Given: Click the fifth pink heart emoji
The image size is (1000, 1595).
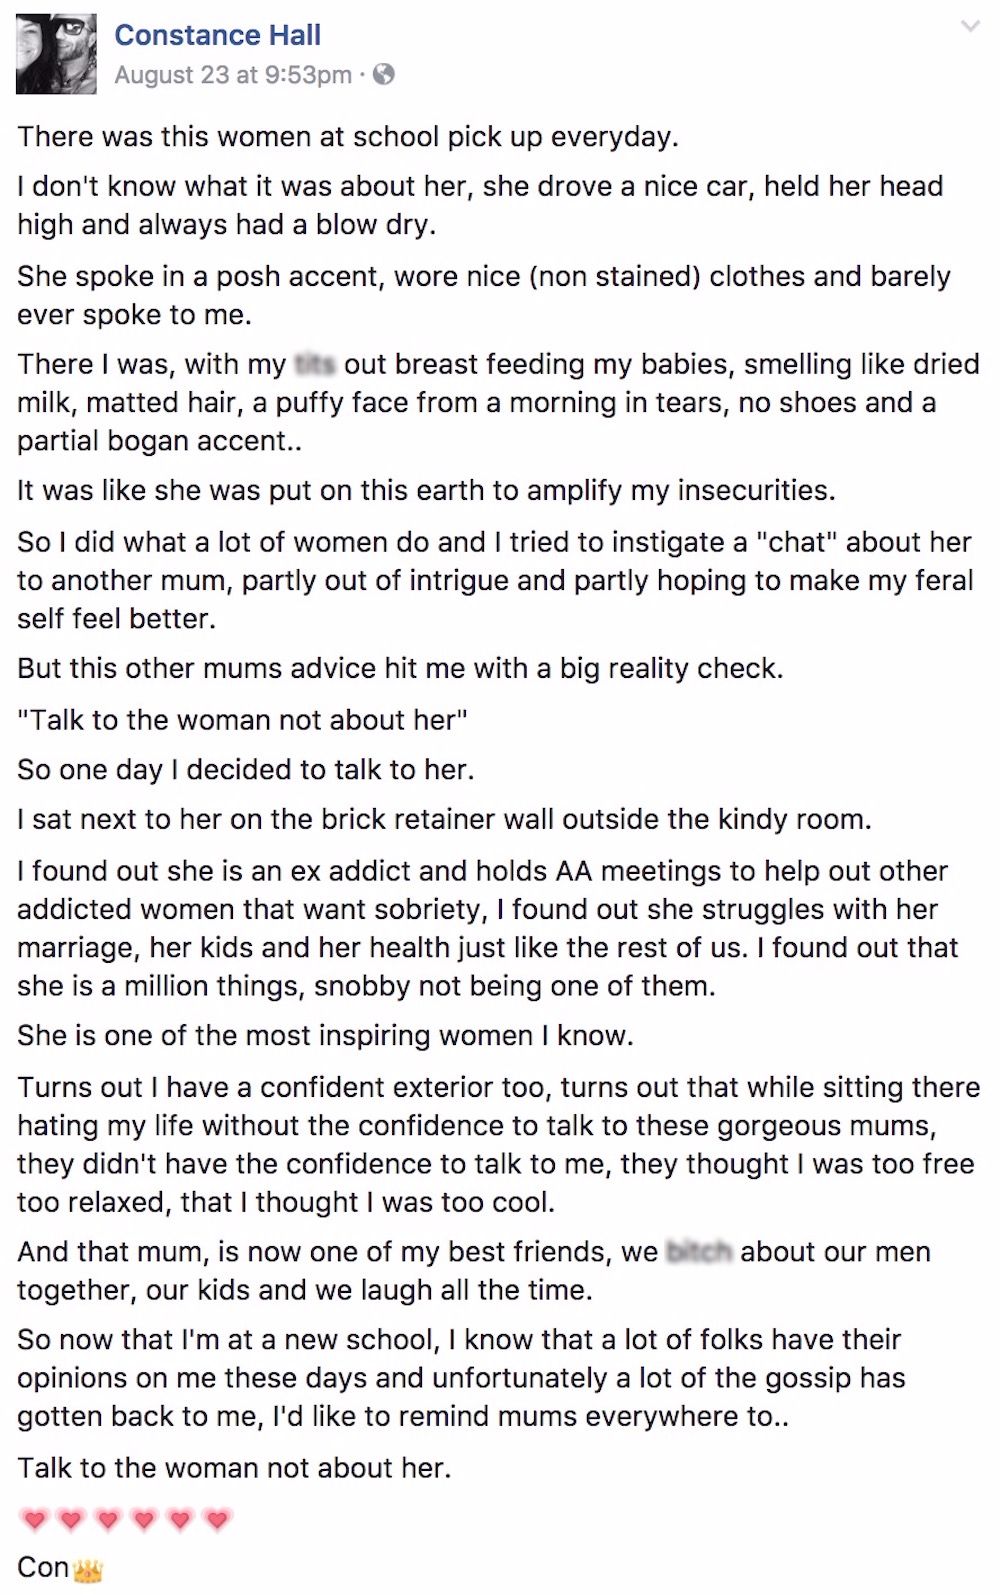Looking at the screenshot, I should [180, 1520].
